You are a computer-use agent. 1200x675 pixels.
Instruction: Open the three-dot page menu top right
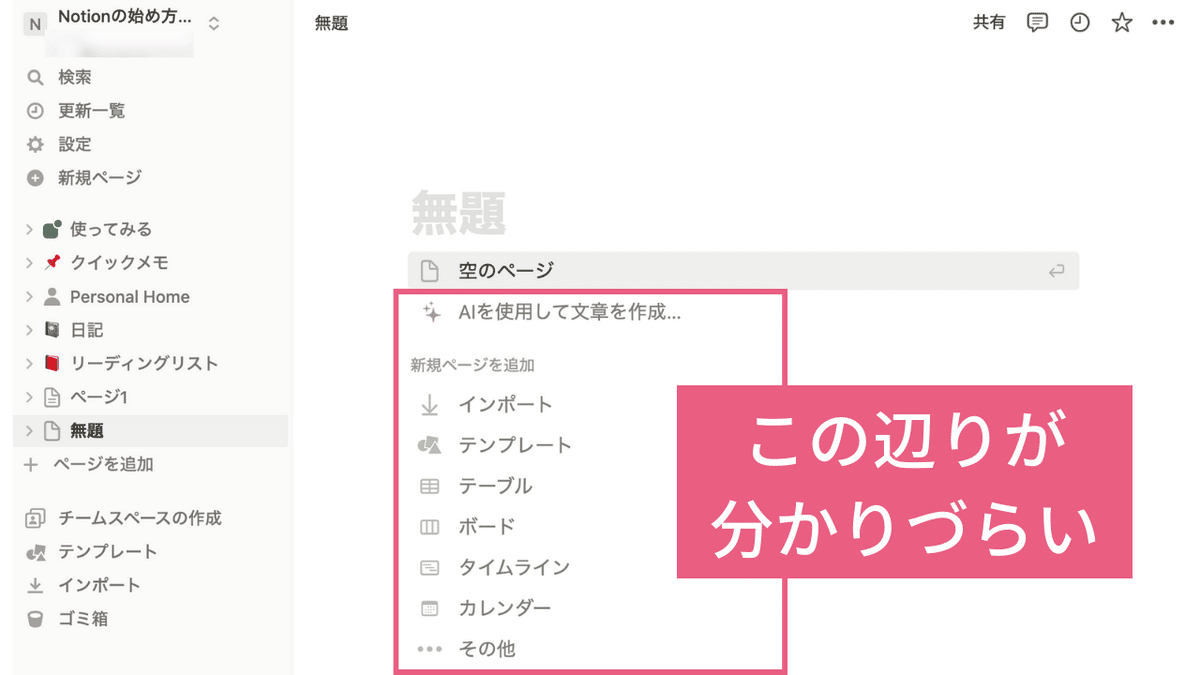pos(1163,22)
